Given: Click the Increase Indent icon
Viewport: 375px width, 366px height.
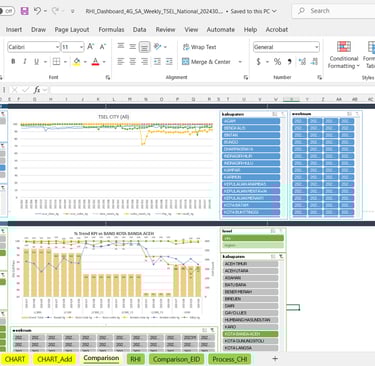Looking at the screenshot, I should (x=169, y=61).
